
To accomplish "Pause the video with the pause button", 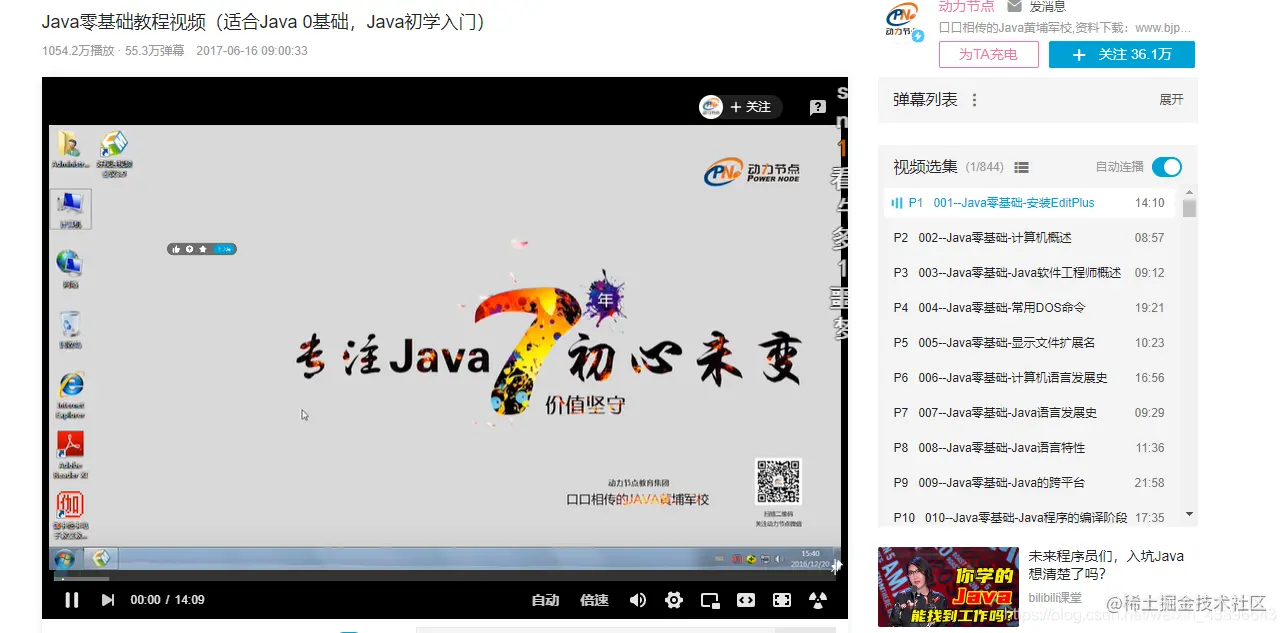I will (72, 600).
